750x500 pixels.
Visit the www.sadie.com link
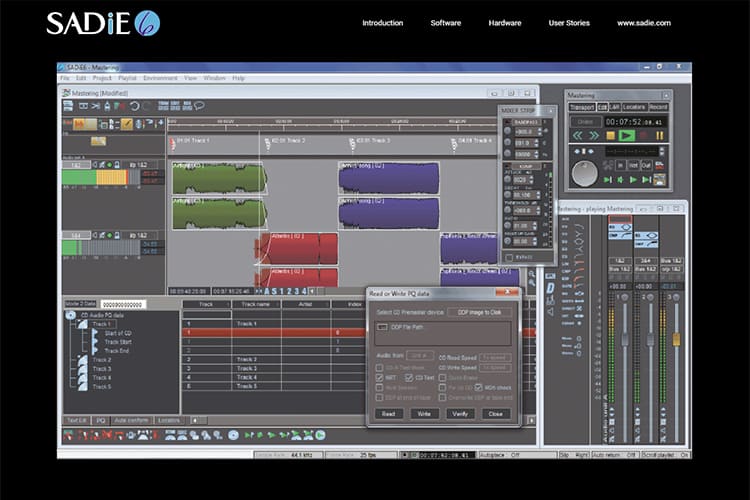click(644, 23)
